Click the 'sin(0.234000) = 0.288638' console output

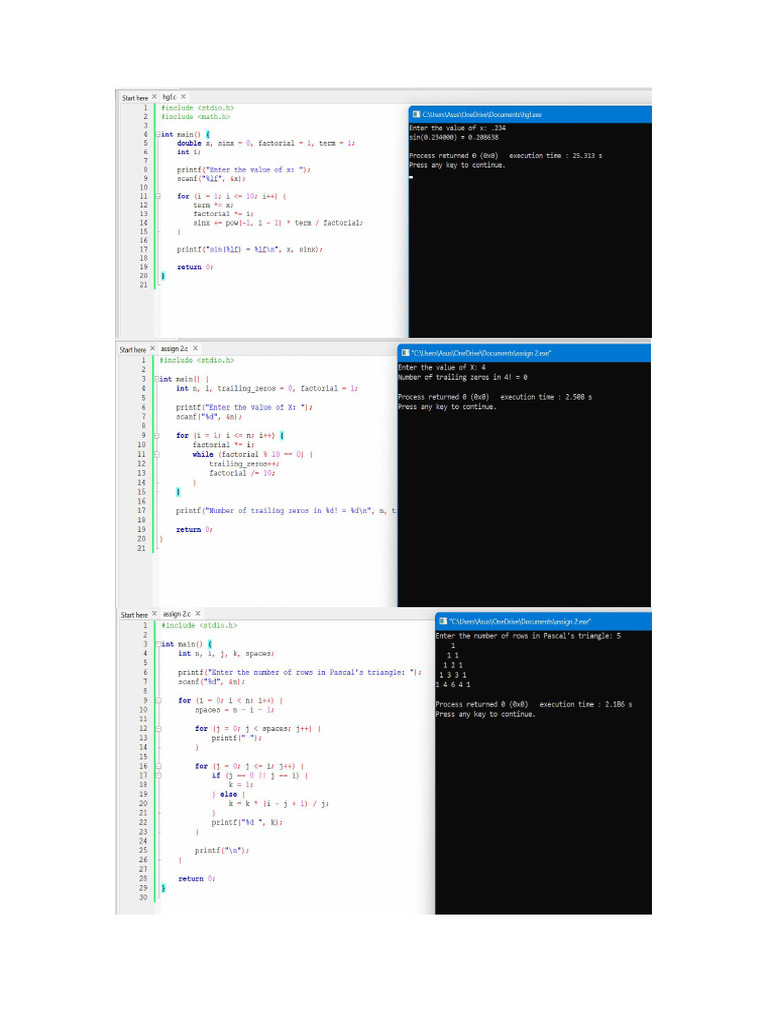(x=453, y=138)
